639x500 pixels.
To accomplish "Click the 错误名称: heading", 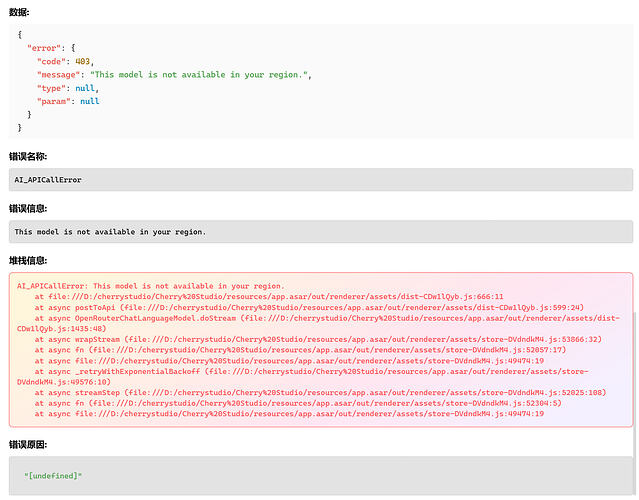I will (x=28, y=156).
